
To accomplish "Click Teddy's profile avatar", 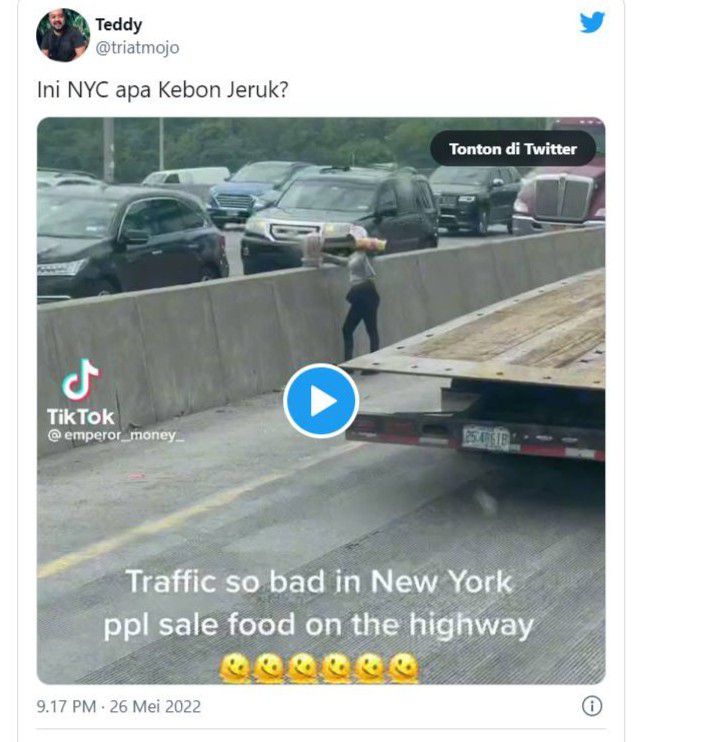I will 63,35.
